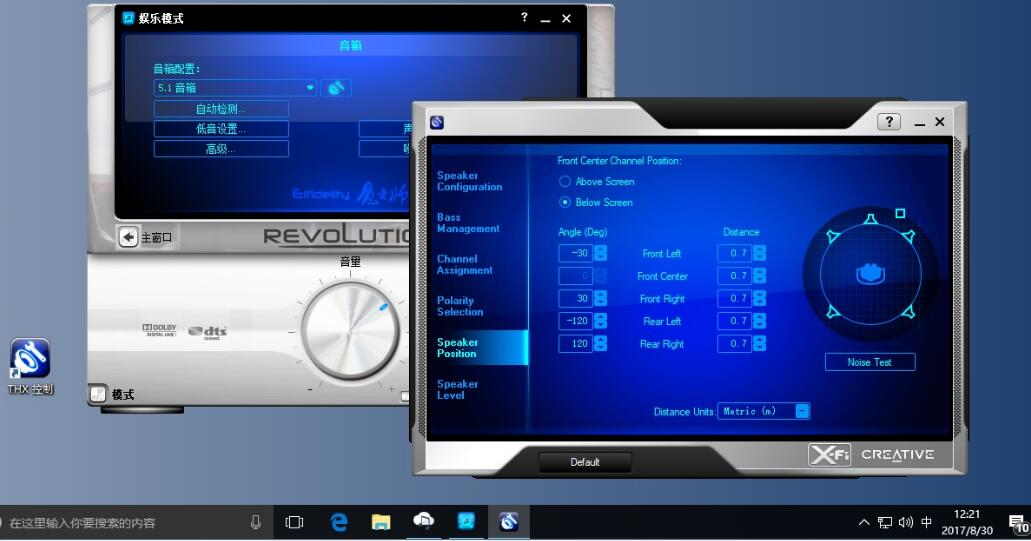
Task: Click the speaker test icon beside 5.1 音箱
Action: 336,88
